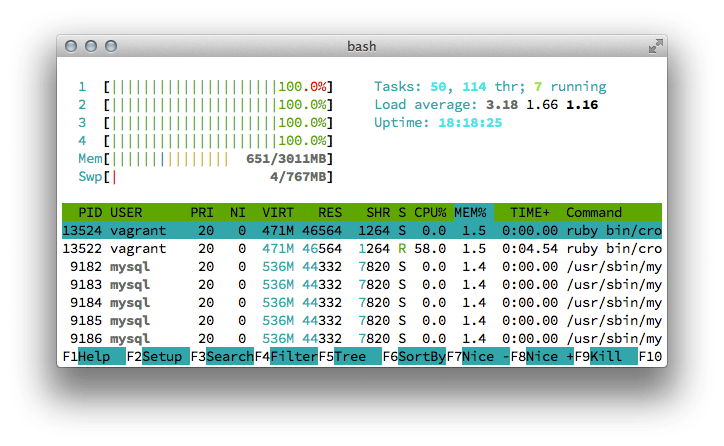Screen dimensions: 724x446
Task: Click the bash window title
Action: 362,46
